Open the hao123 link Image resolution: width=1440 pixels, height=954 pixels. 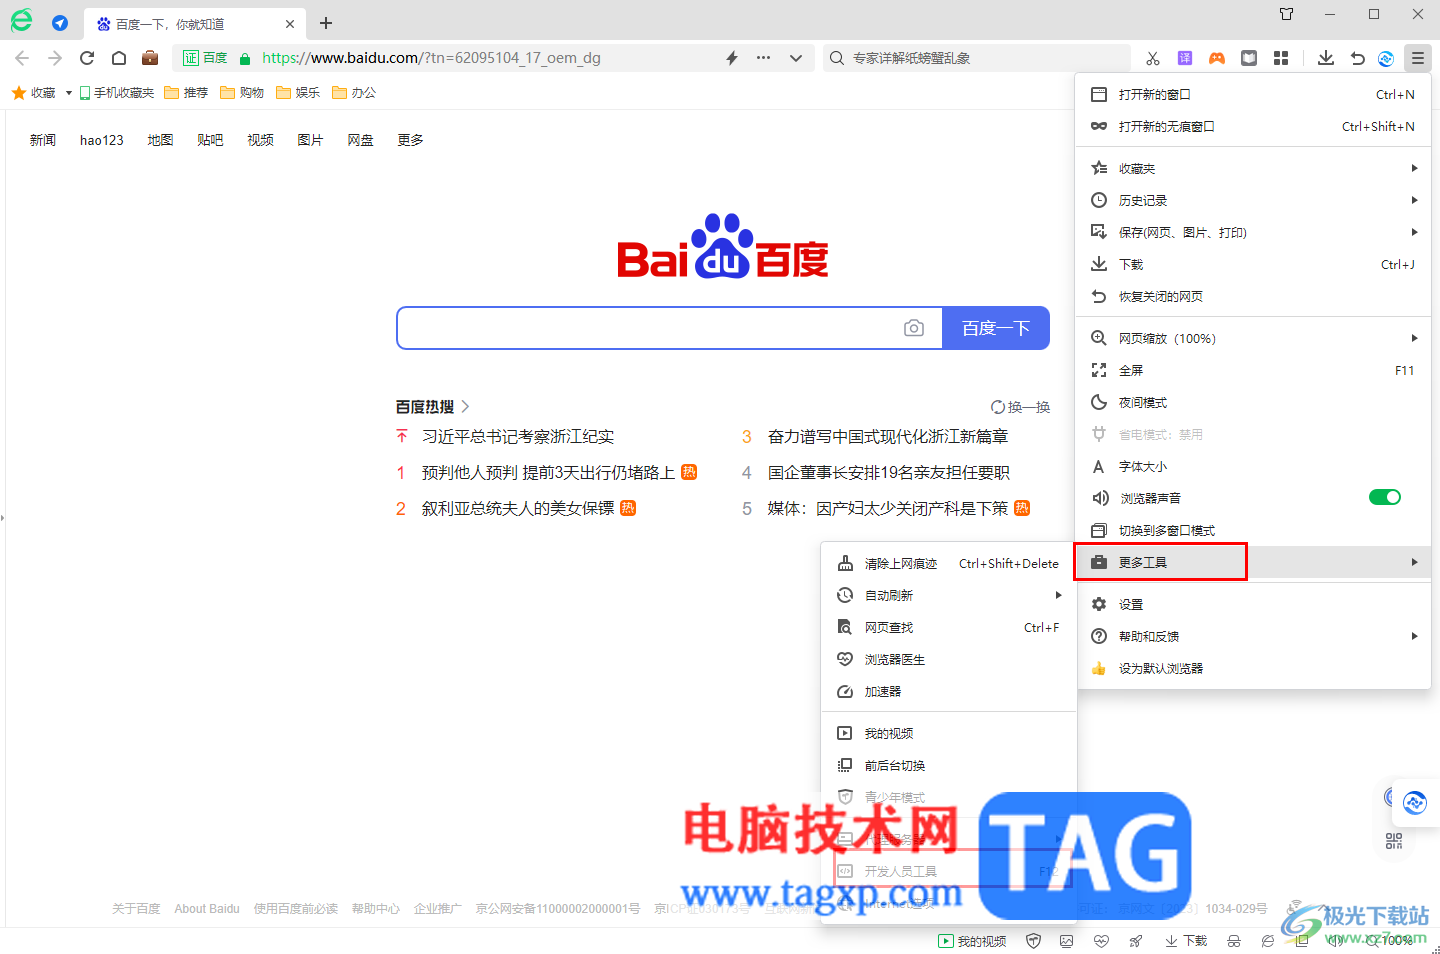102,140
